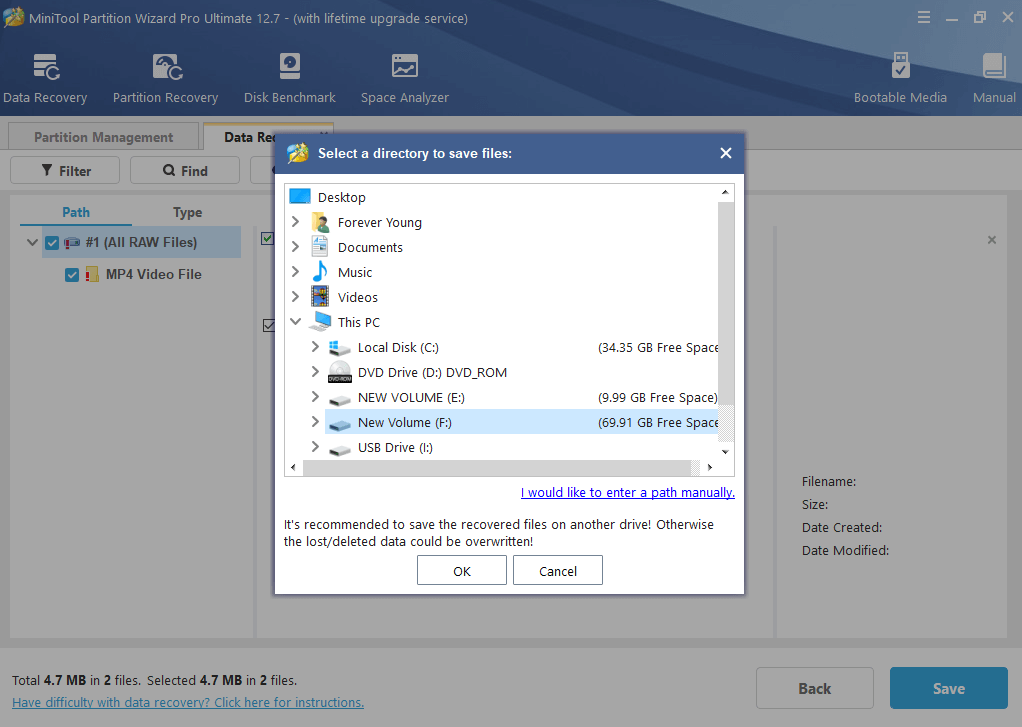The image size is (1022, 727).
Task: Click the '(9.99 GB Free Space)' text
Action: 658,398
